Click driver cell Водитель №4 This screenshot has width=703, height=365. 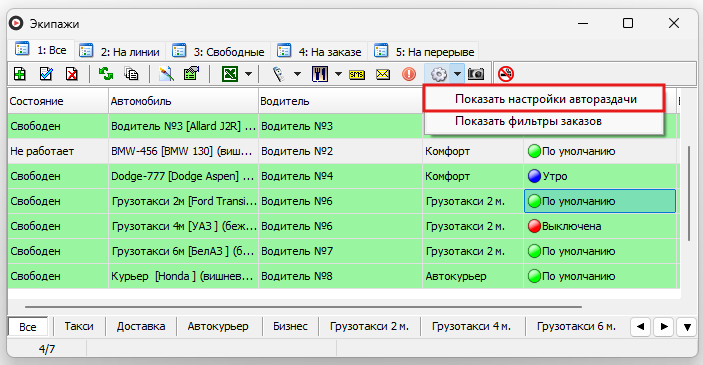(340, 176)
